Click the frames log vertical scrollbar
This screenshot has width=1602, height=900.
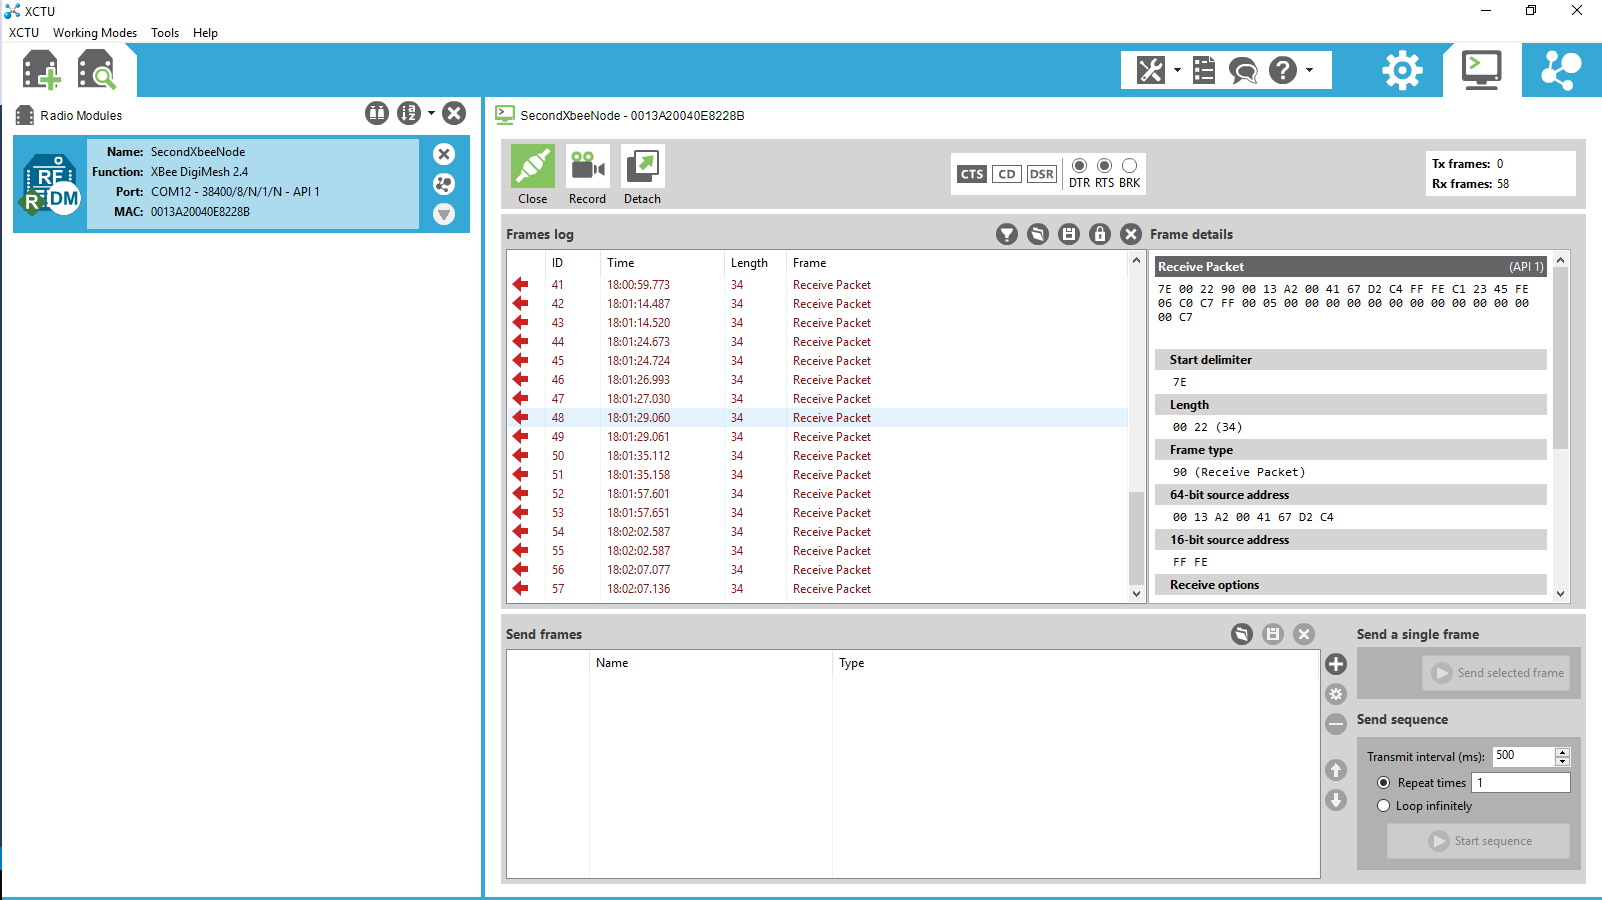point(1136,539)
